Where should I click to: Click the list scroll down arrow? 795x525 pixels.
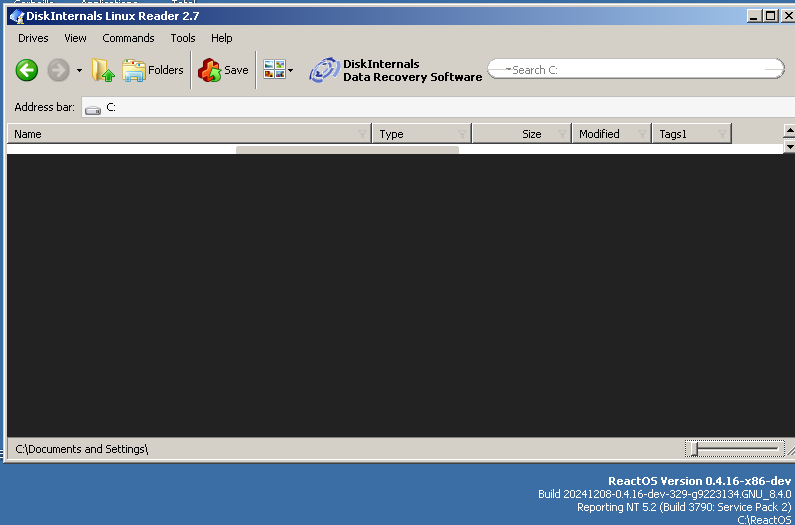click(789, 147)
